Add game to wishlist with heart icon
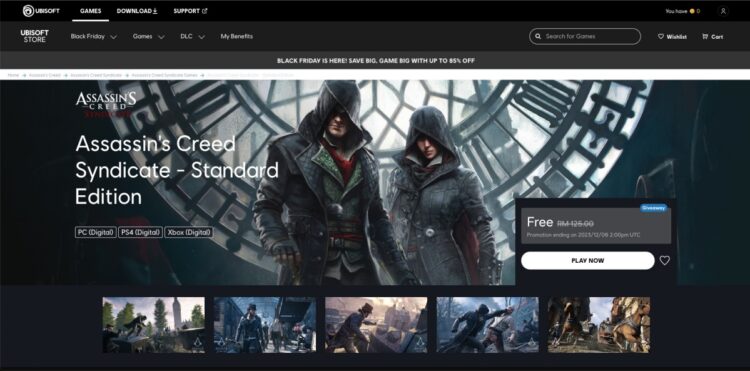This screenshot has height=371, width=750. [664, 261]
